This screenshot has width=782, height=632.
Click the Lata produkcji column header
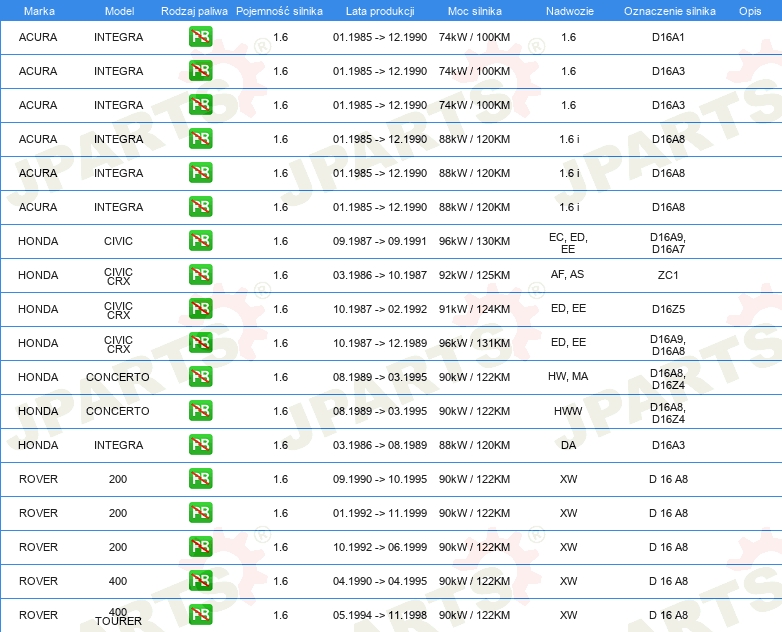[380, 11]
